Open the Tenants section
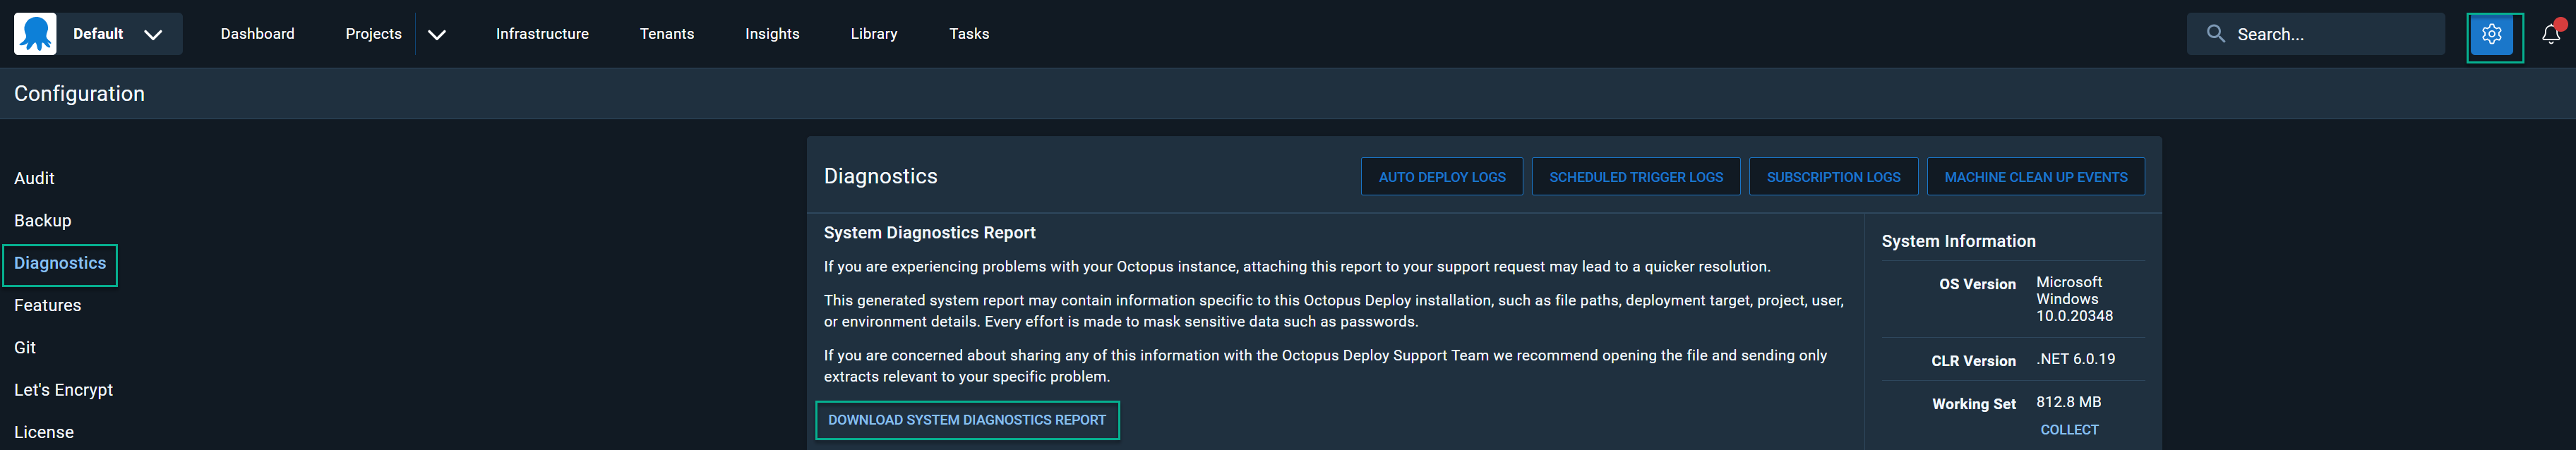This screenshot has height=450, width=2576. (x=666, y=34)
